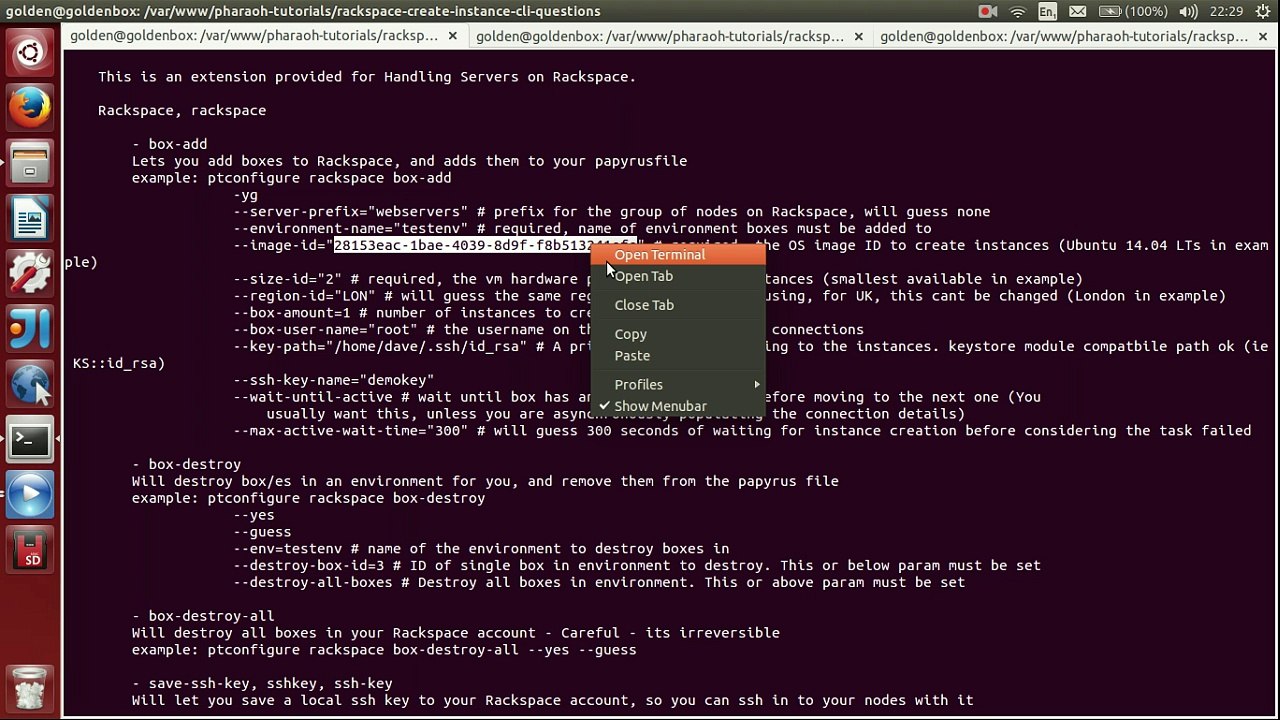Screen dimensions: 1280x720
Task: Select the Terminal icon in the launcher
Action: 30,440
